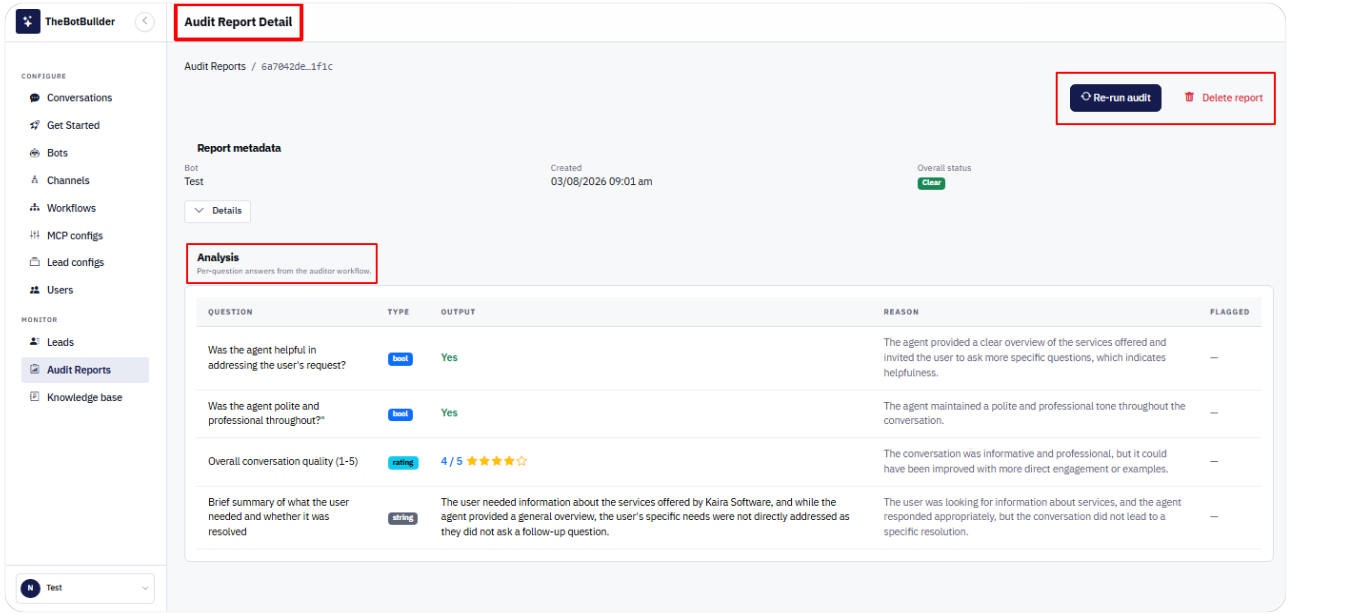Click the Delete report button
This screenshot has height=615, width=1366.
click(x=1223, y=98)
